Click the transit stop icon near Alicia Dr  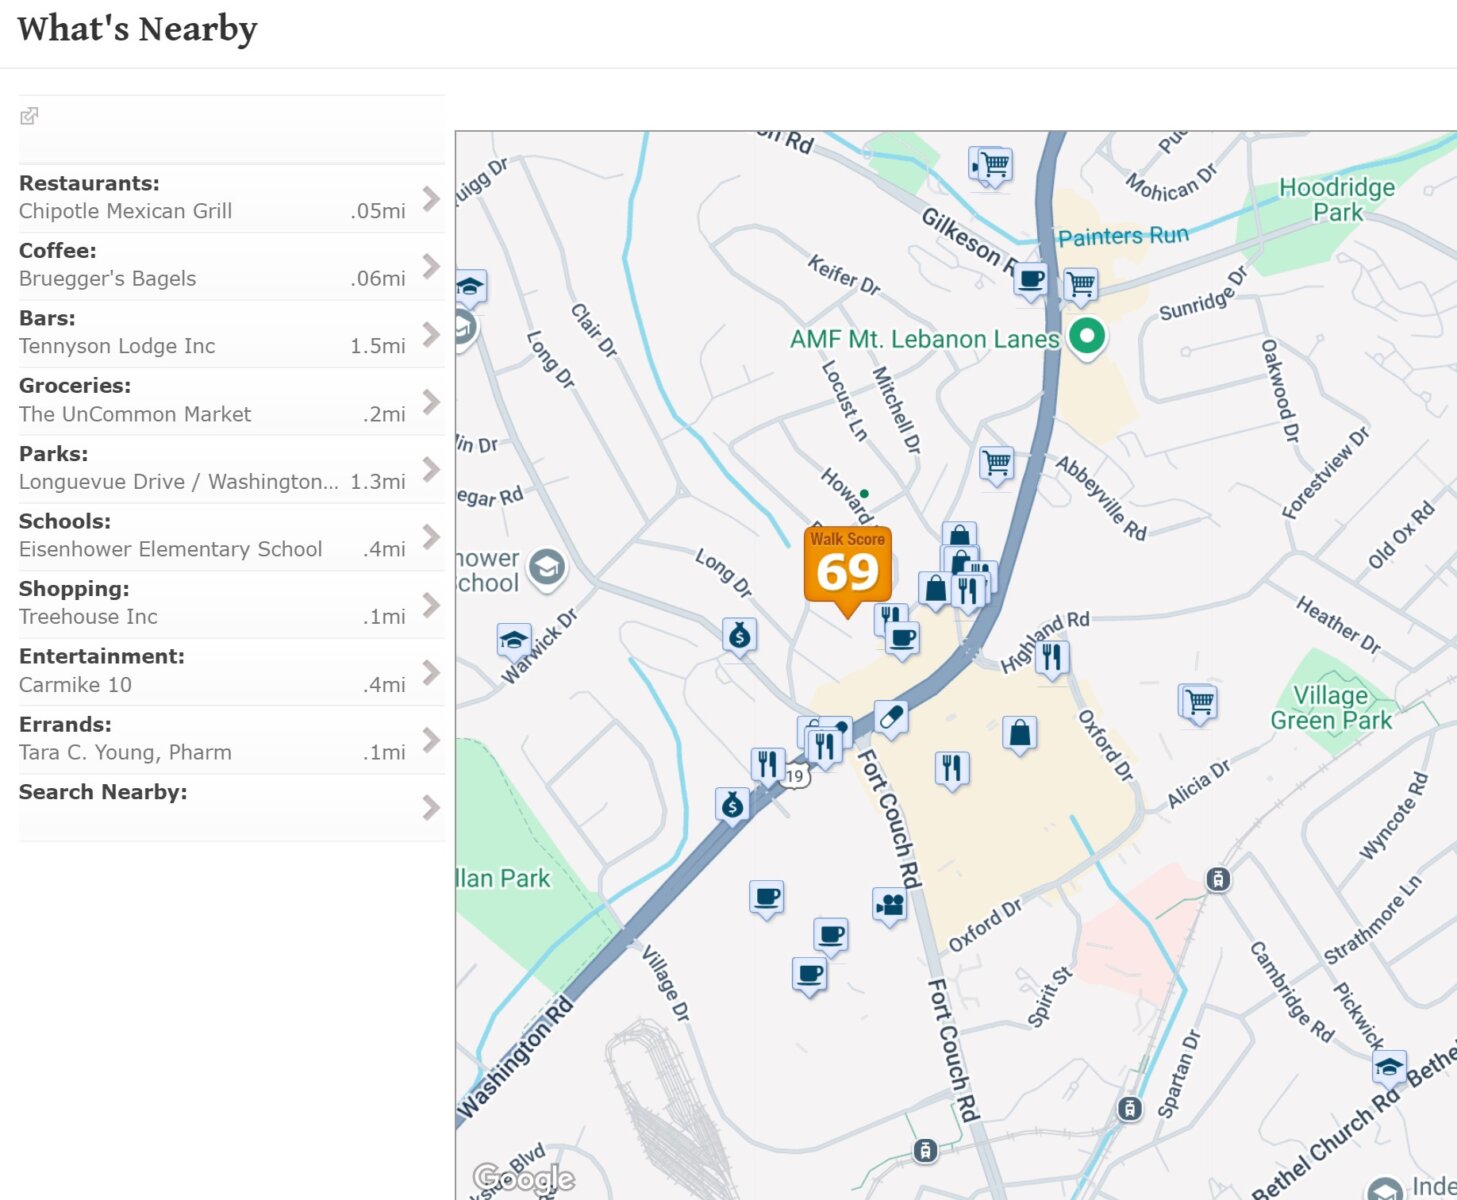[1217, 879]
